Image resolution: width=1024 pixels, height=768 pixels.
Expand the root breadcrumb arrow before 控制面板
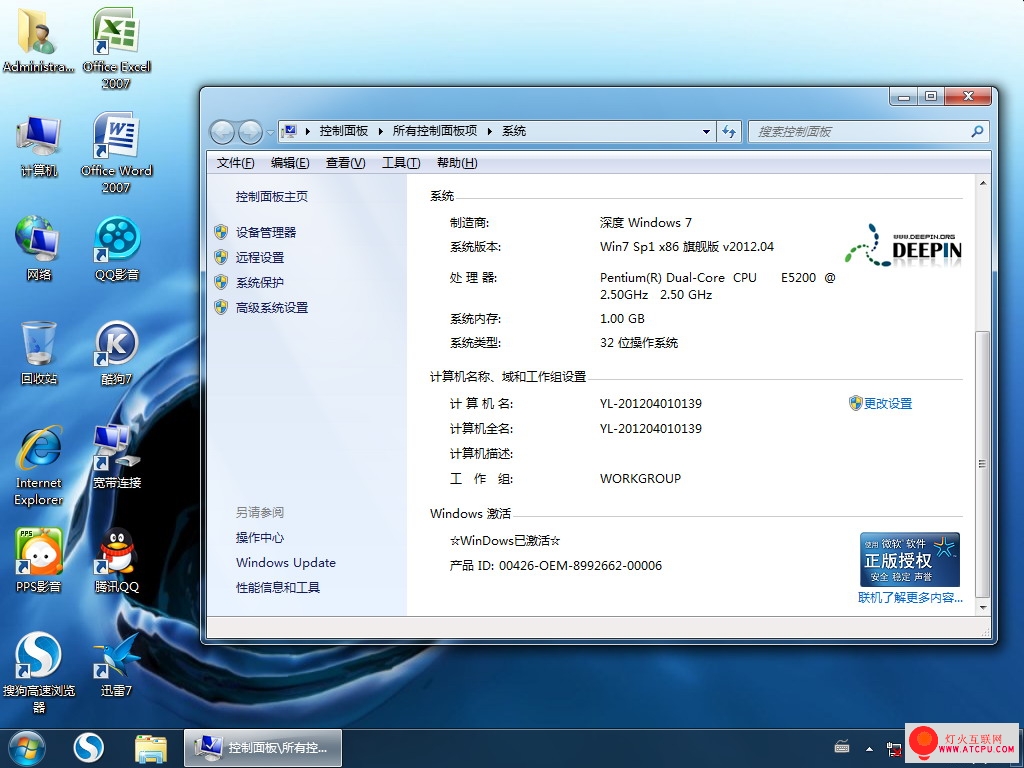click(x=308, y=131)
